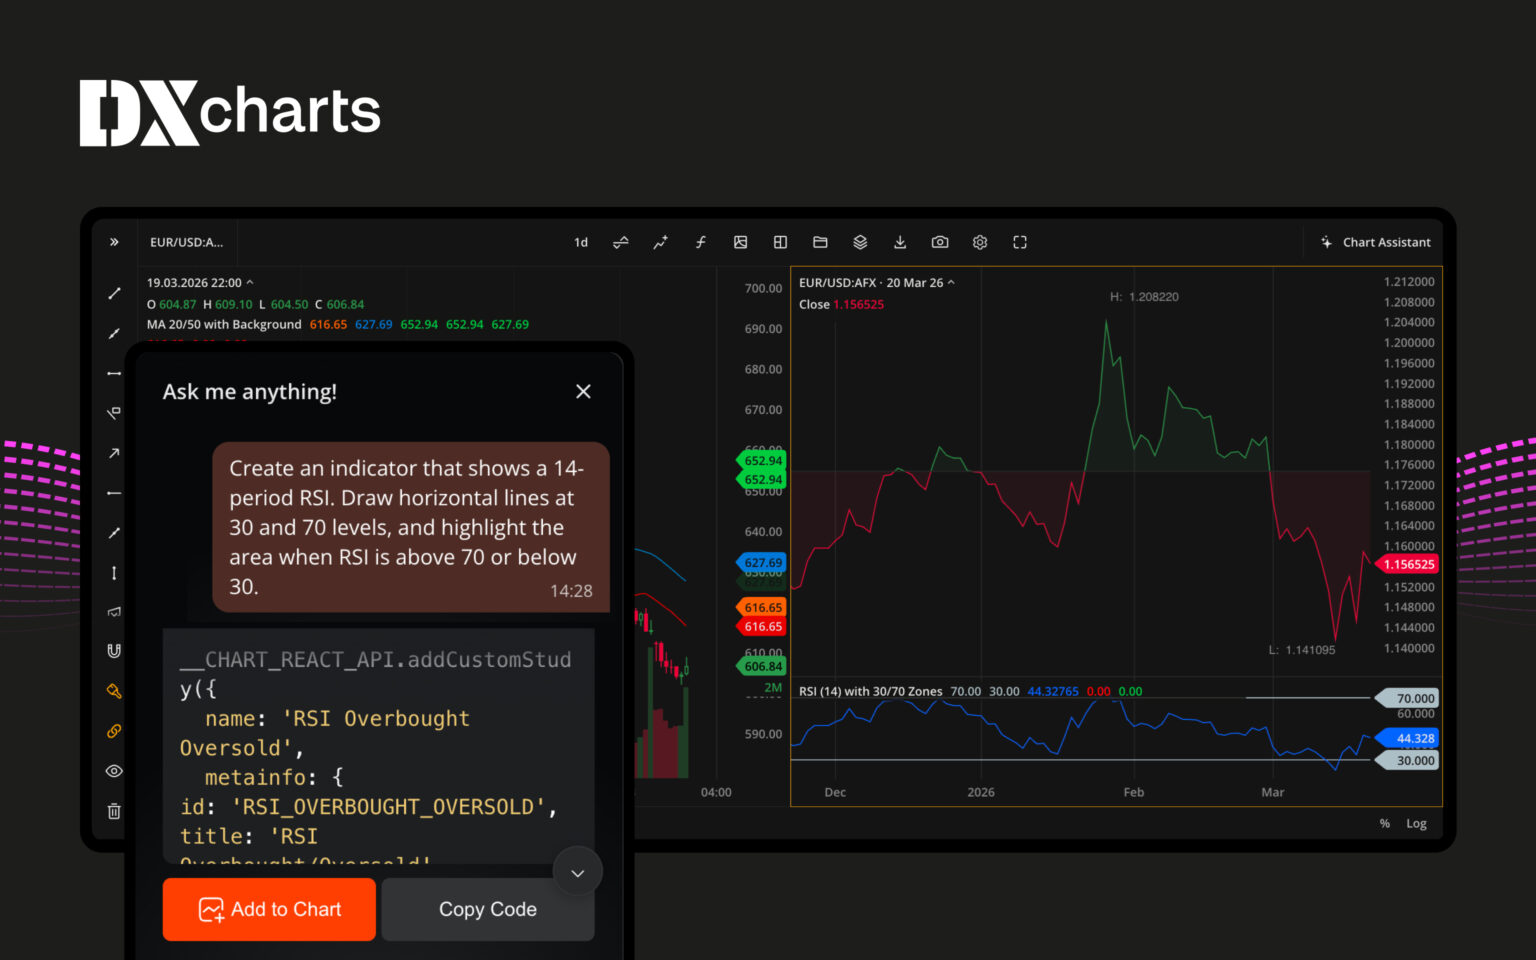Image resolution: width=1536 pixels, height=960 pixels.
Task: Toggle percentage scale mode
Action: [1384, 823]
